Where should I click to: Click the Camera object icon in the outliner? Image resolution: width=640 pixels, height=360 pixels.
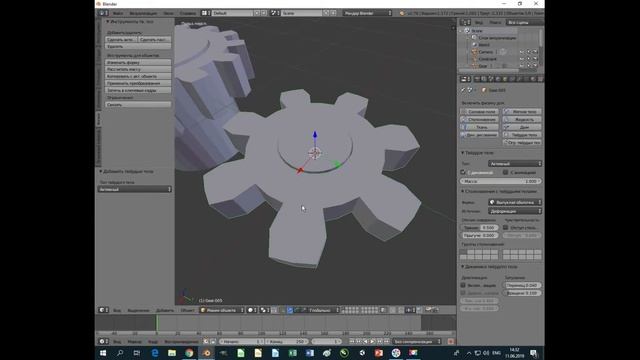coord(474,52)
